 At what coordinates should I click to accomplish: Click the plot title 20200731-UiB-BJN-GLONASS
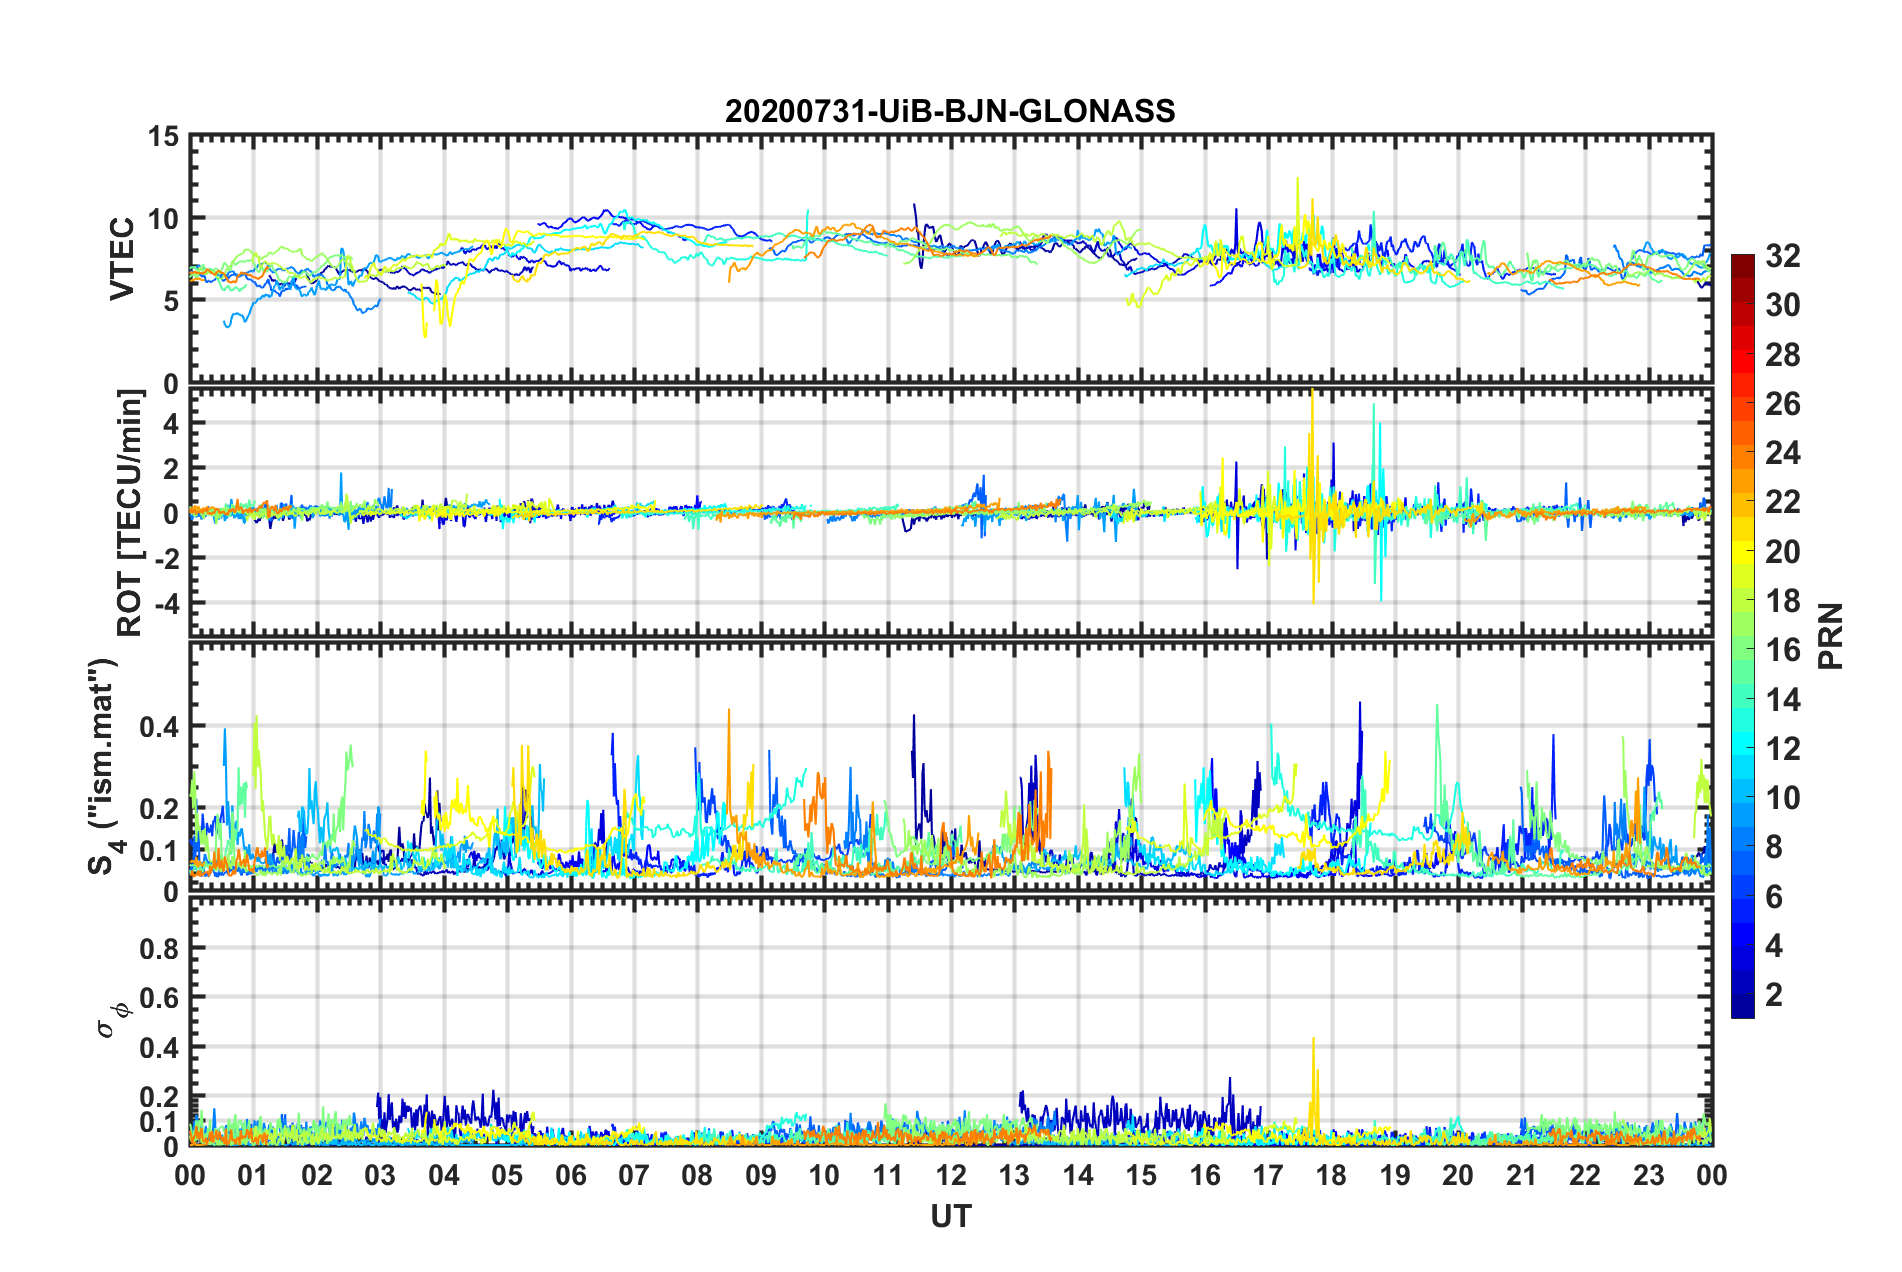(x=950, y=111)
